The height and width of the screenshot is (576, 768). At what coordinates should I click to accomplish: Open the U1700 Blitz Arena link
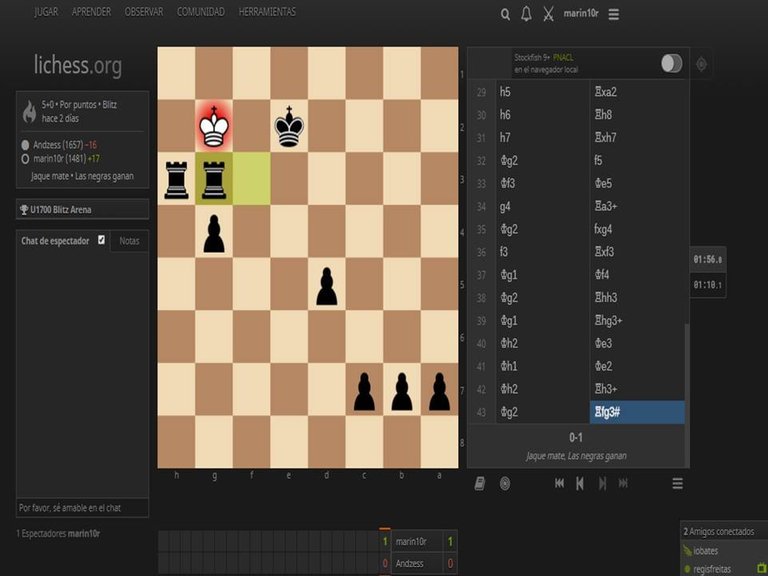pos(67,210)
